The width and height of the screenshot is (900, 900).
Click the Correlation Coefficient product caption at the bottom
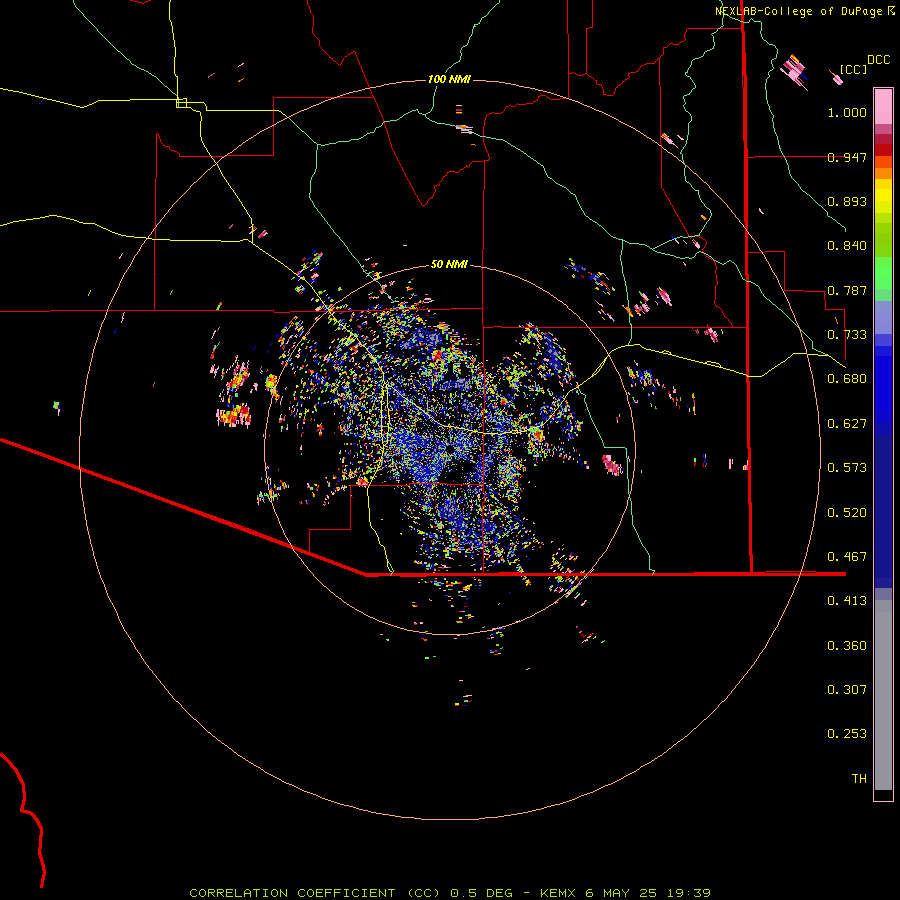pyautogui.click(x=450, y=893)
